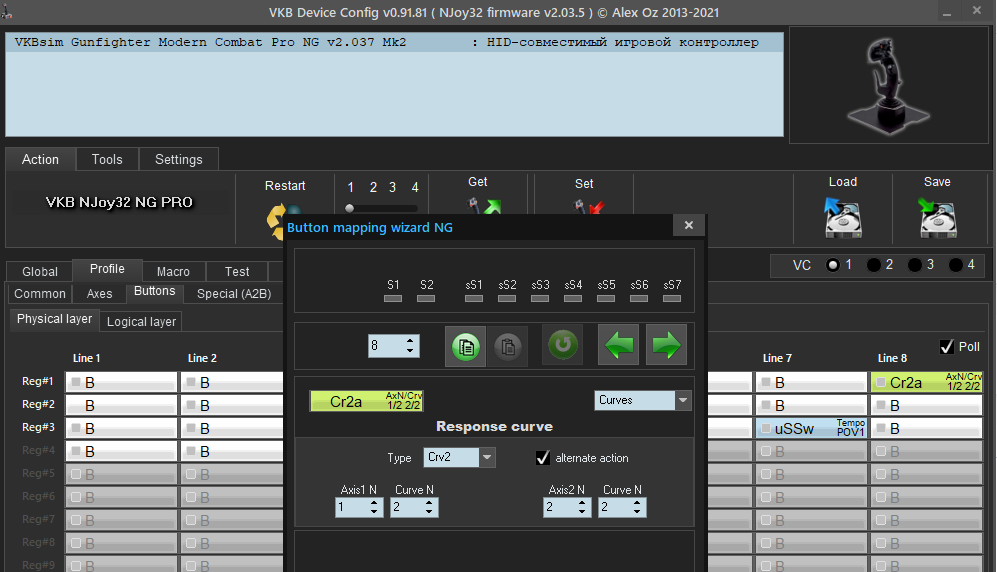This screenshot has height=572, width=997.
Task: Select VC radio option 4
Action: click(x=955, y=265)
